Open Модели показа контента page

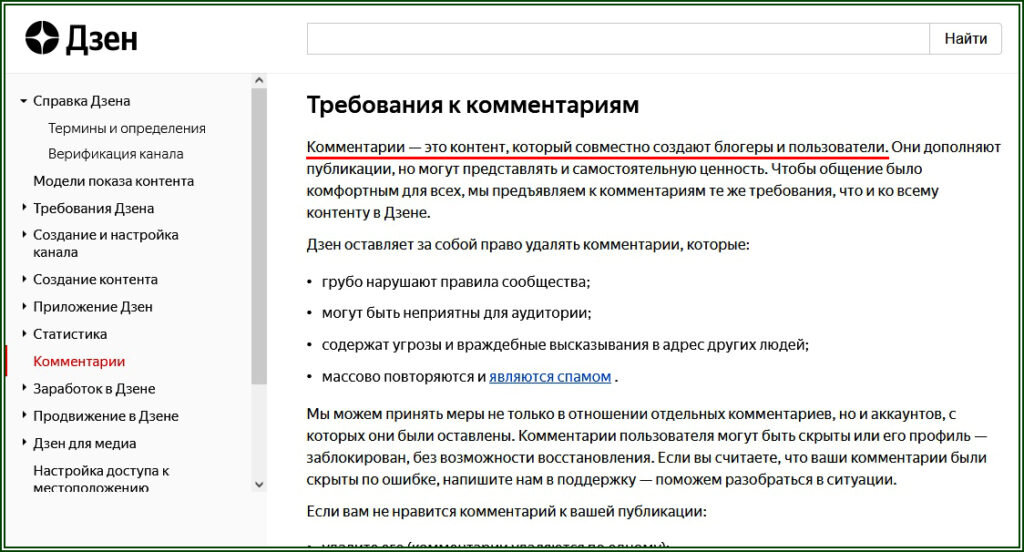pyautogui.click(x=114, y=181)
